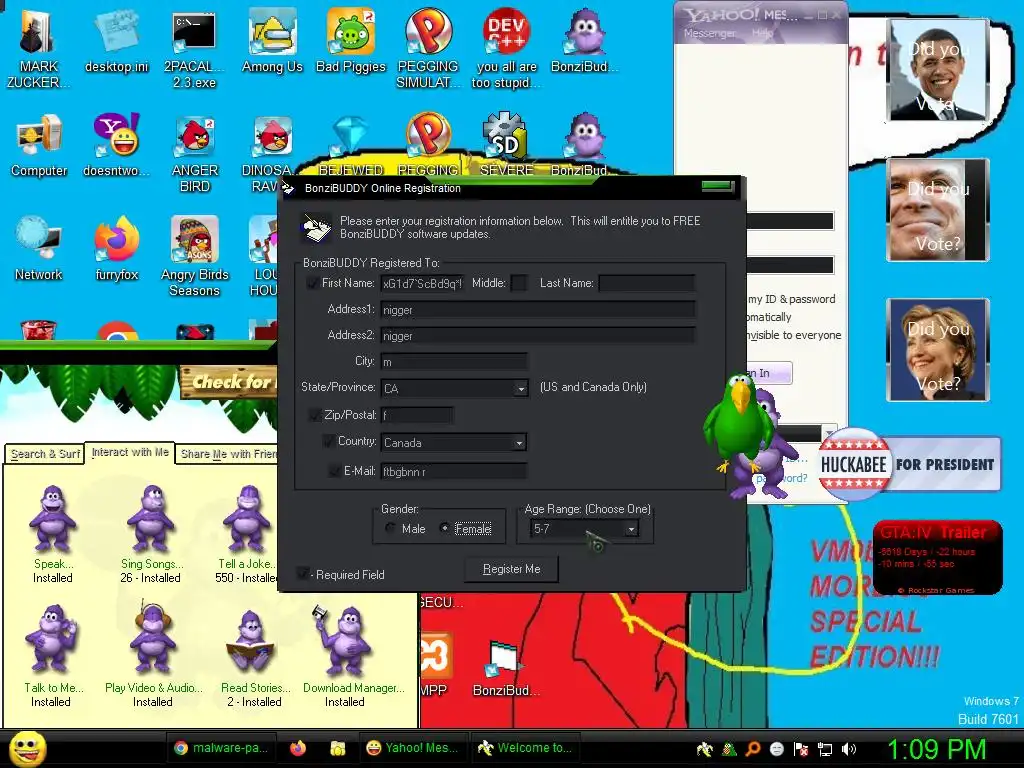
Task: Open the desktop.ini file icon
Action: click(116, 40)
